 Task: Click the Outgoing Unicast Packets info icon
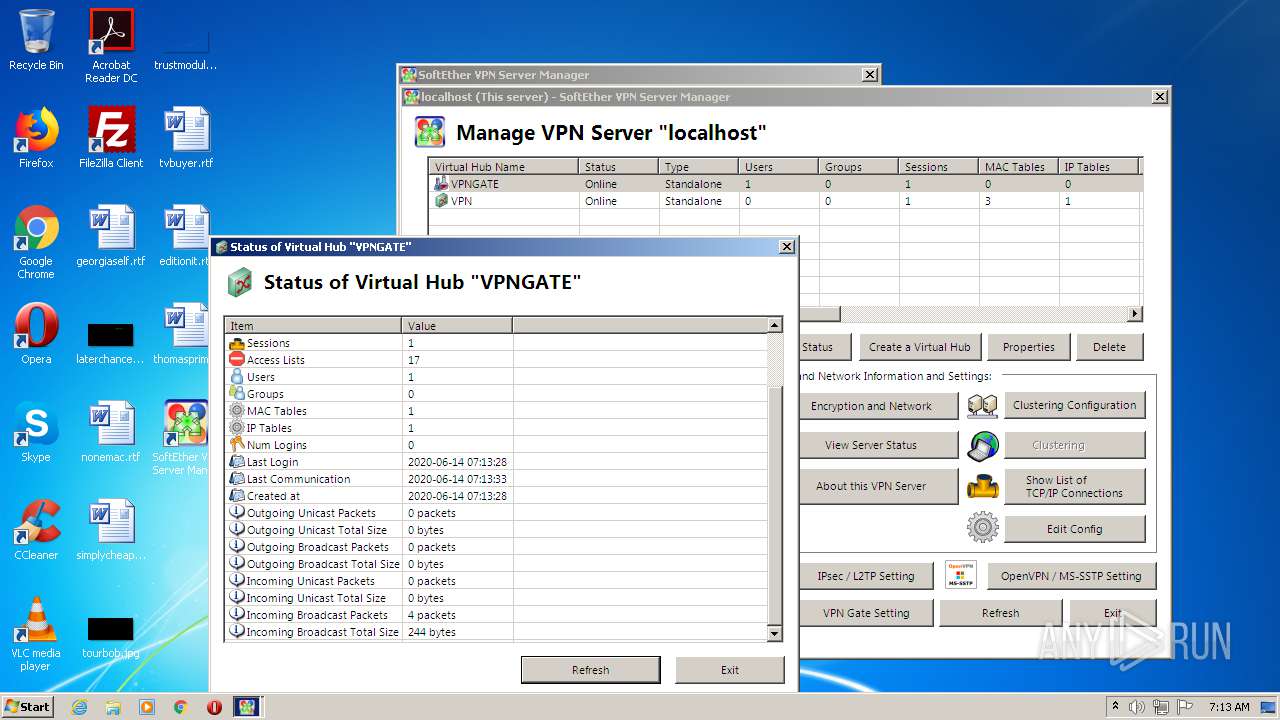pyautogui.click(x=237, y=513)
